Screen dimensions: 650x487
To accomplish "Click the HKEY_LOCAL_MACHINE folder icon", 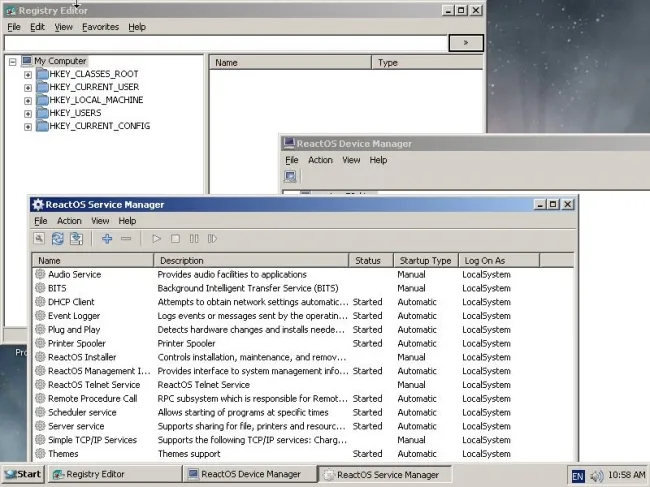I will [x=42, y=99].
